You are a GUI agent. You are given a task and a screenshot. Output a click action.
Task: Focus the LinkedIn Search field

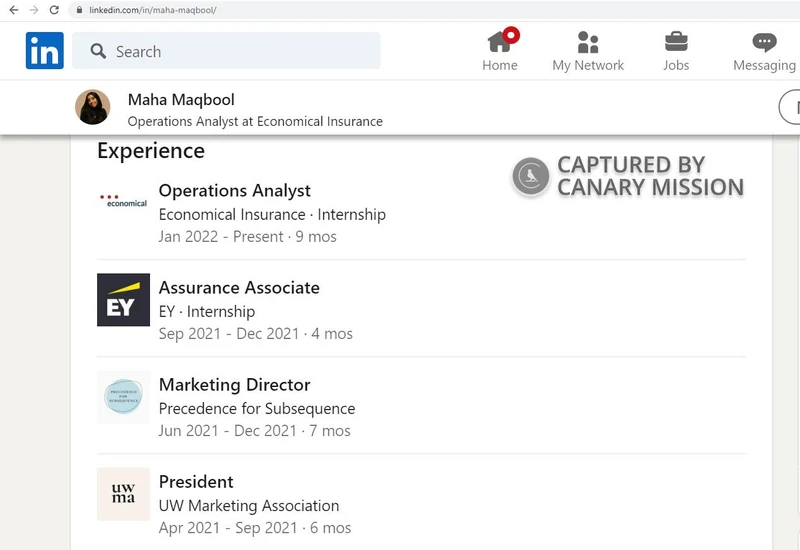[226, 51]
